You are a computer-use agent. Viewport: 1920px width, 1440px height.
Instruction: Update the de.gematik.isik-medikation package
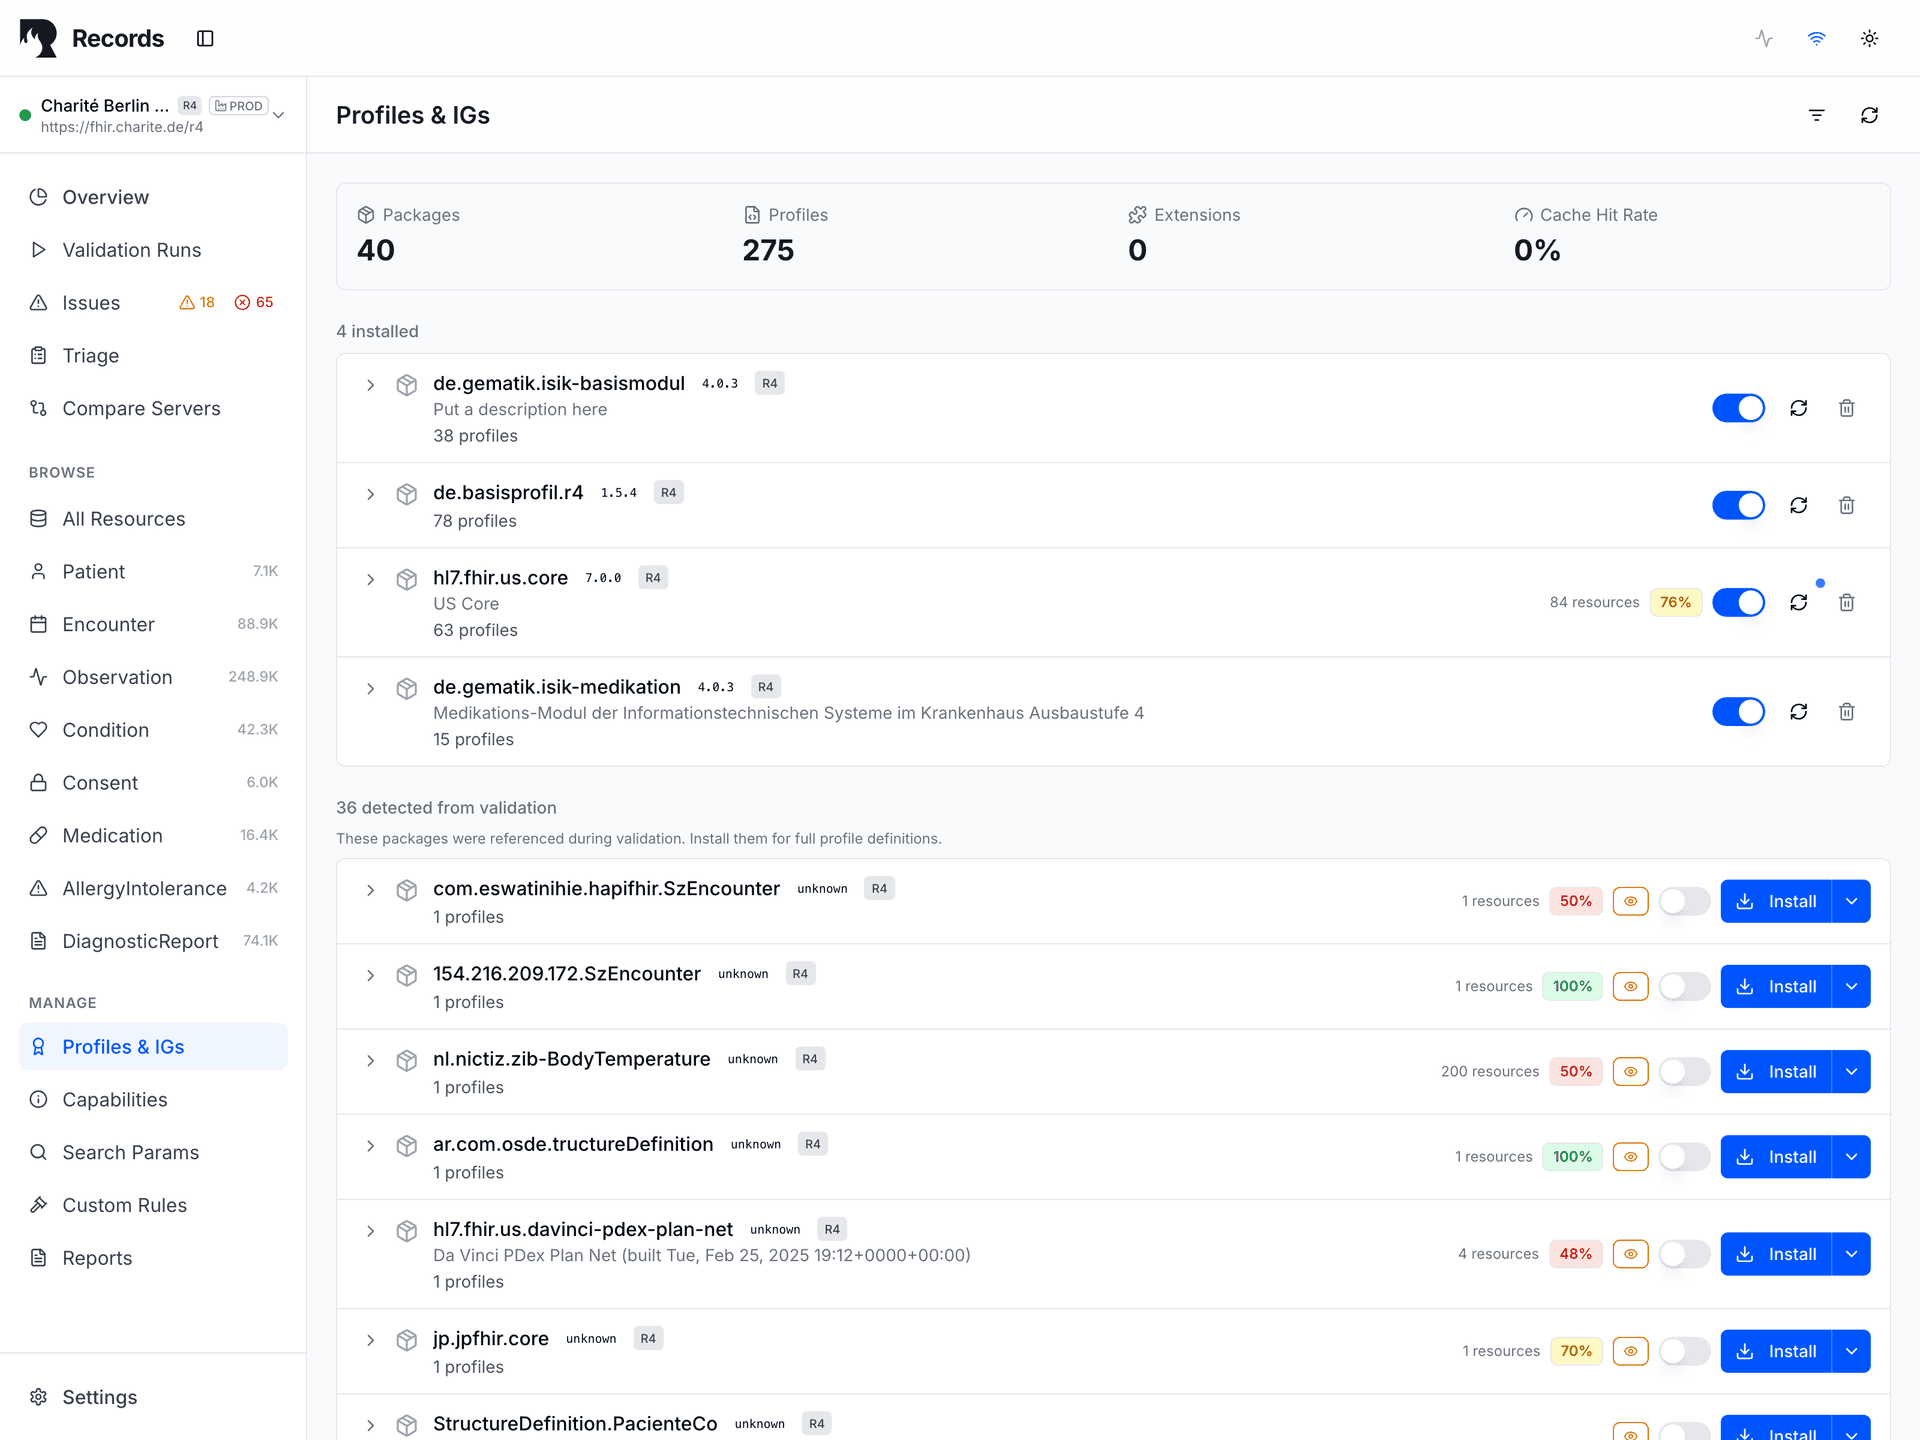tap(1798, 711)
